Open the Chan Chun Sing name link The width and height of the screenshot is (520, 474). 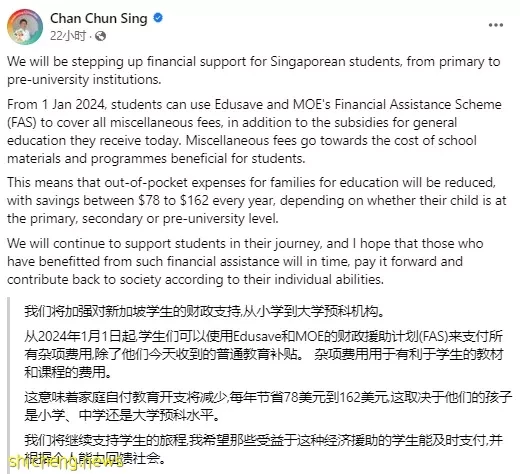(x=99, y=18)
